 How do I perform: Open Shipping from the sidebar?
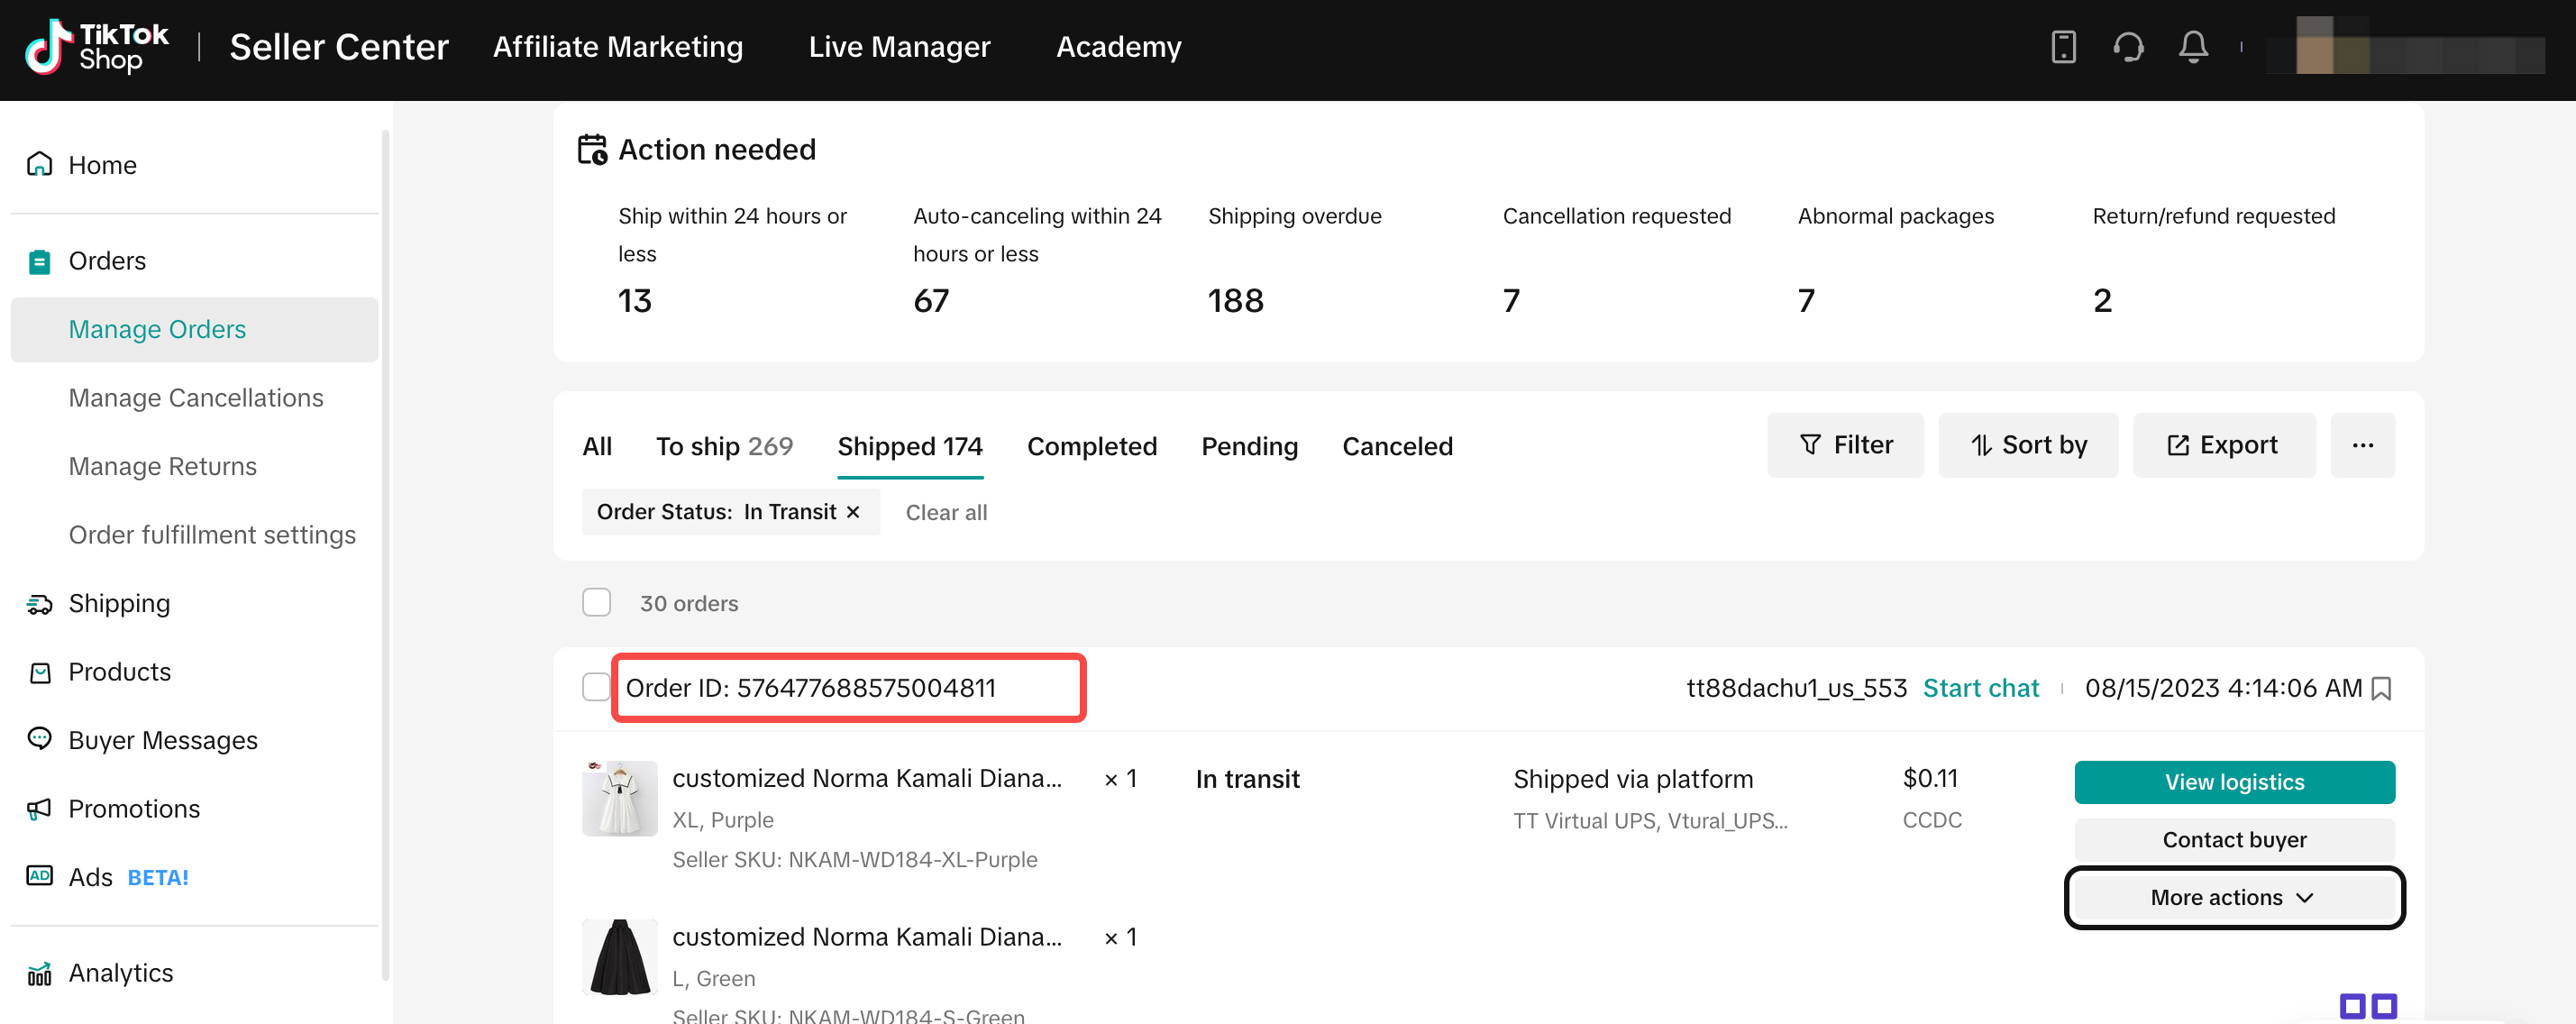click(x=119, y=603)
